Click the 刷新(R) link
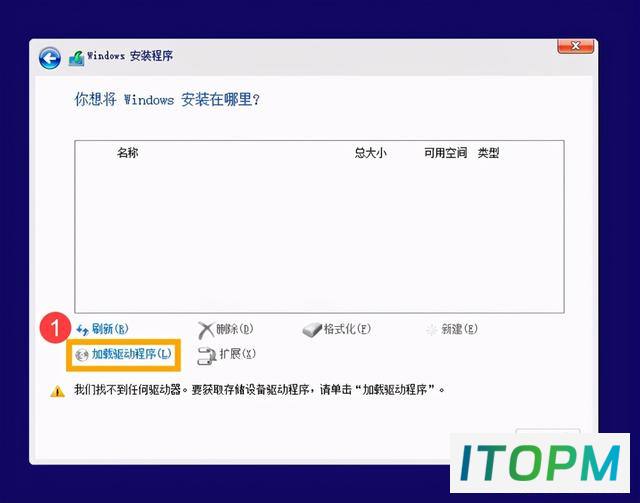 110,329
